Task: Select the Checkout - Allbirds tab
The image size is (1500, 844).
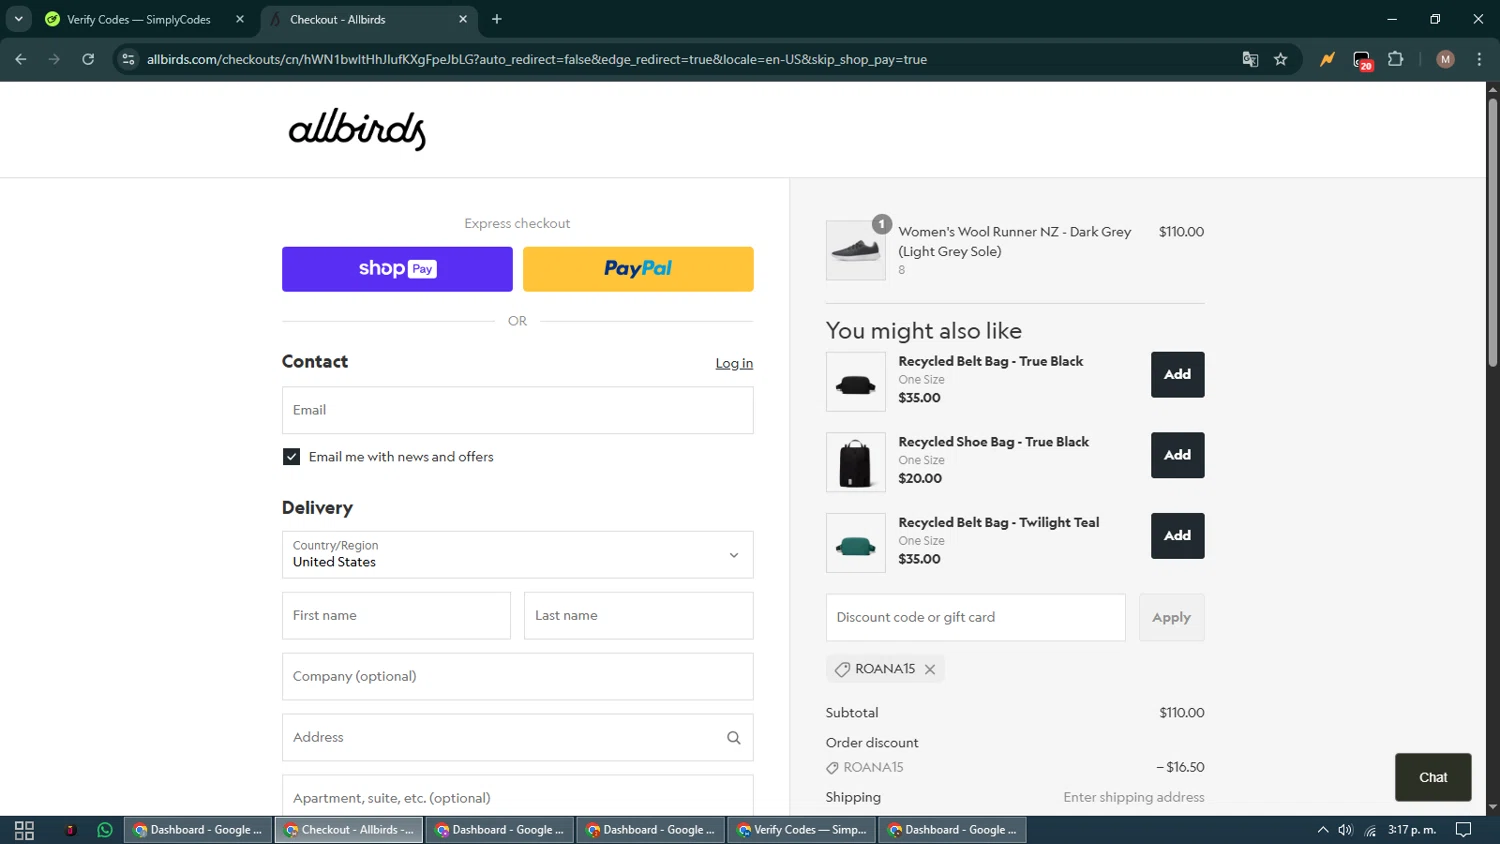Action: pyautogui.click(x=367, y=19)
